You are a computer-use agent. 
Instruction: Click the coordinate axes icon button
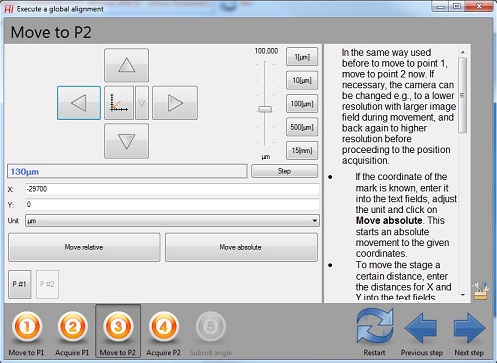click(119, 103)
